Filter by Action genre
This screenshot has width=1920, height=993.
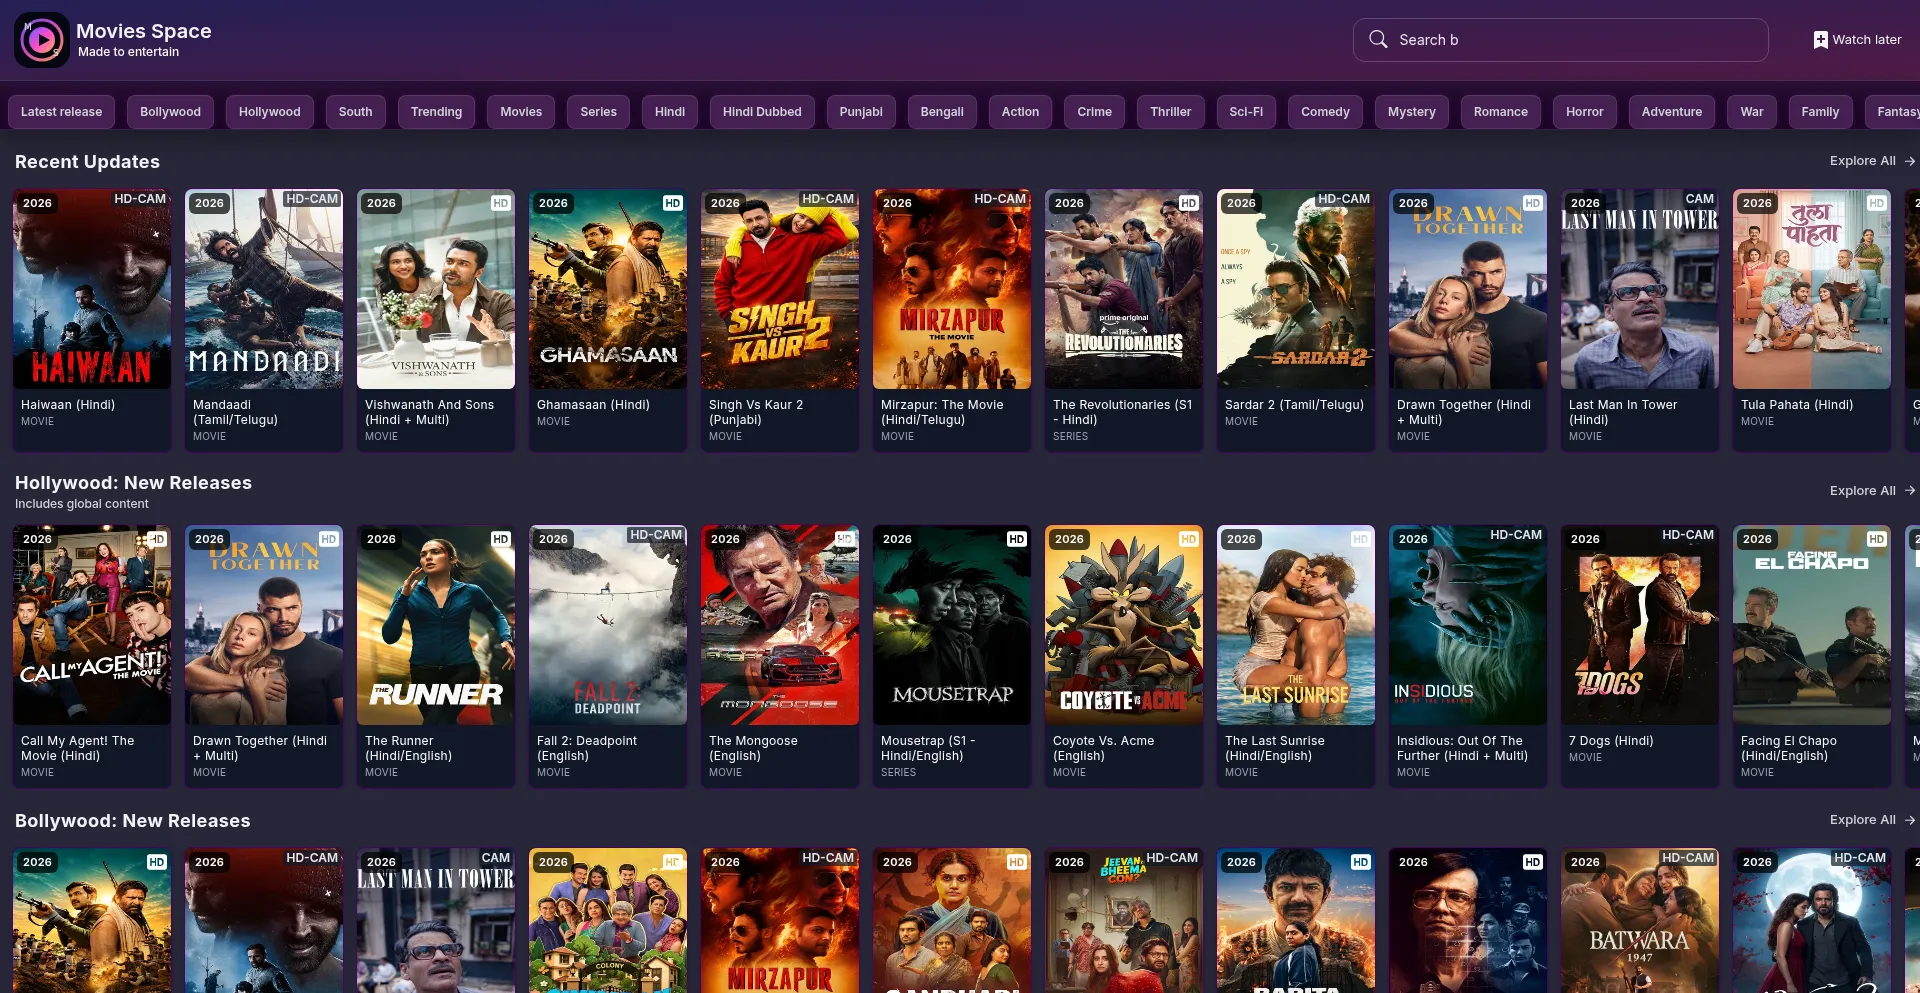tap(1020, 112)
